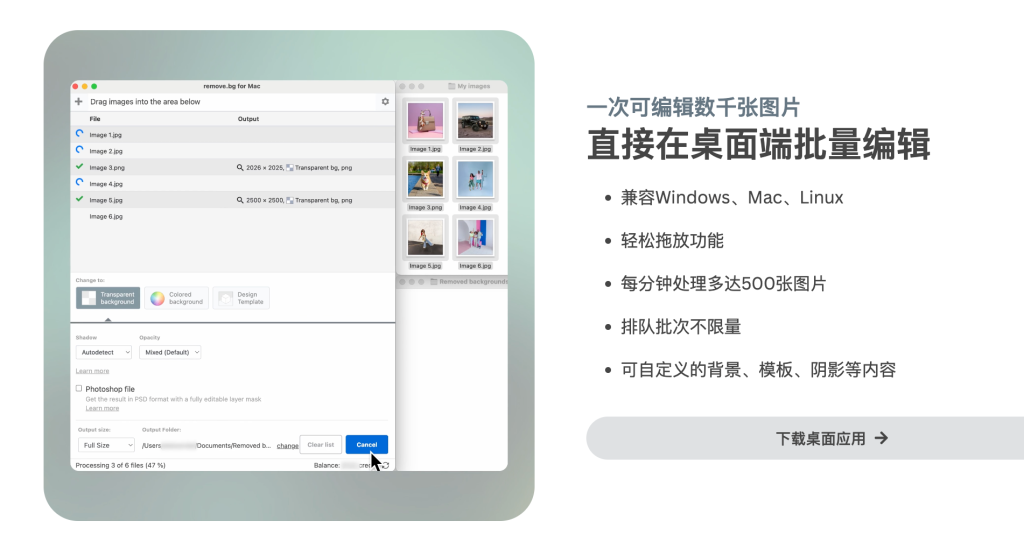Image resolution: width=1024 pixels, height=549 pixels.
Task: Select Design Template option
Action: [x=241, y=298]
